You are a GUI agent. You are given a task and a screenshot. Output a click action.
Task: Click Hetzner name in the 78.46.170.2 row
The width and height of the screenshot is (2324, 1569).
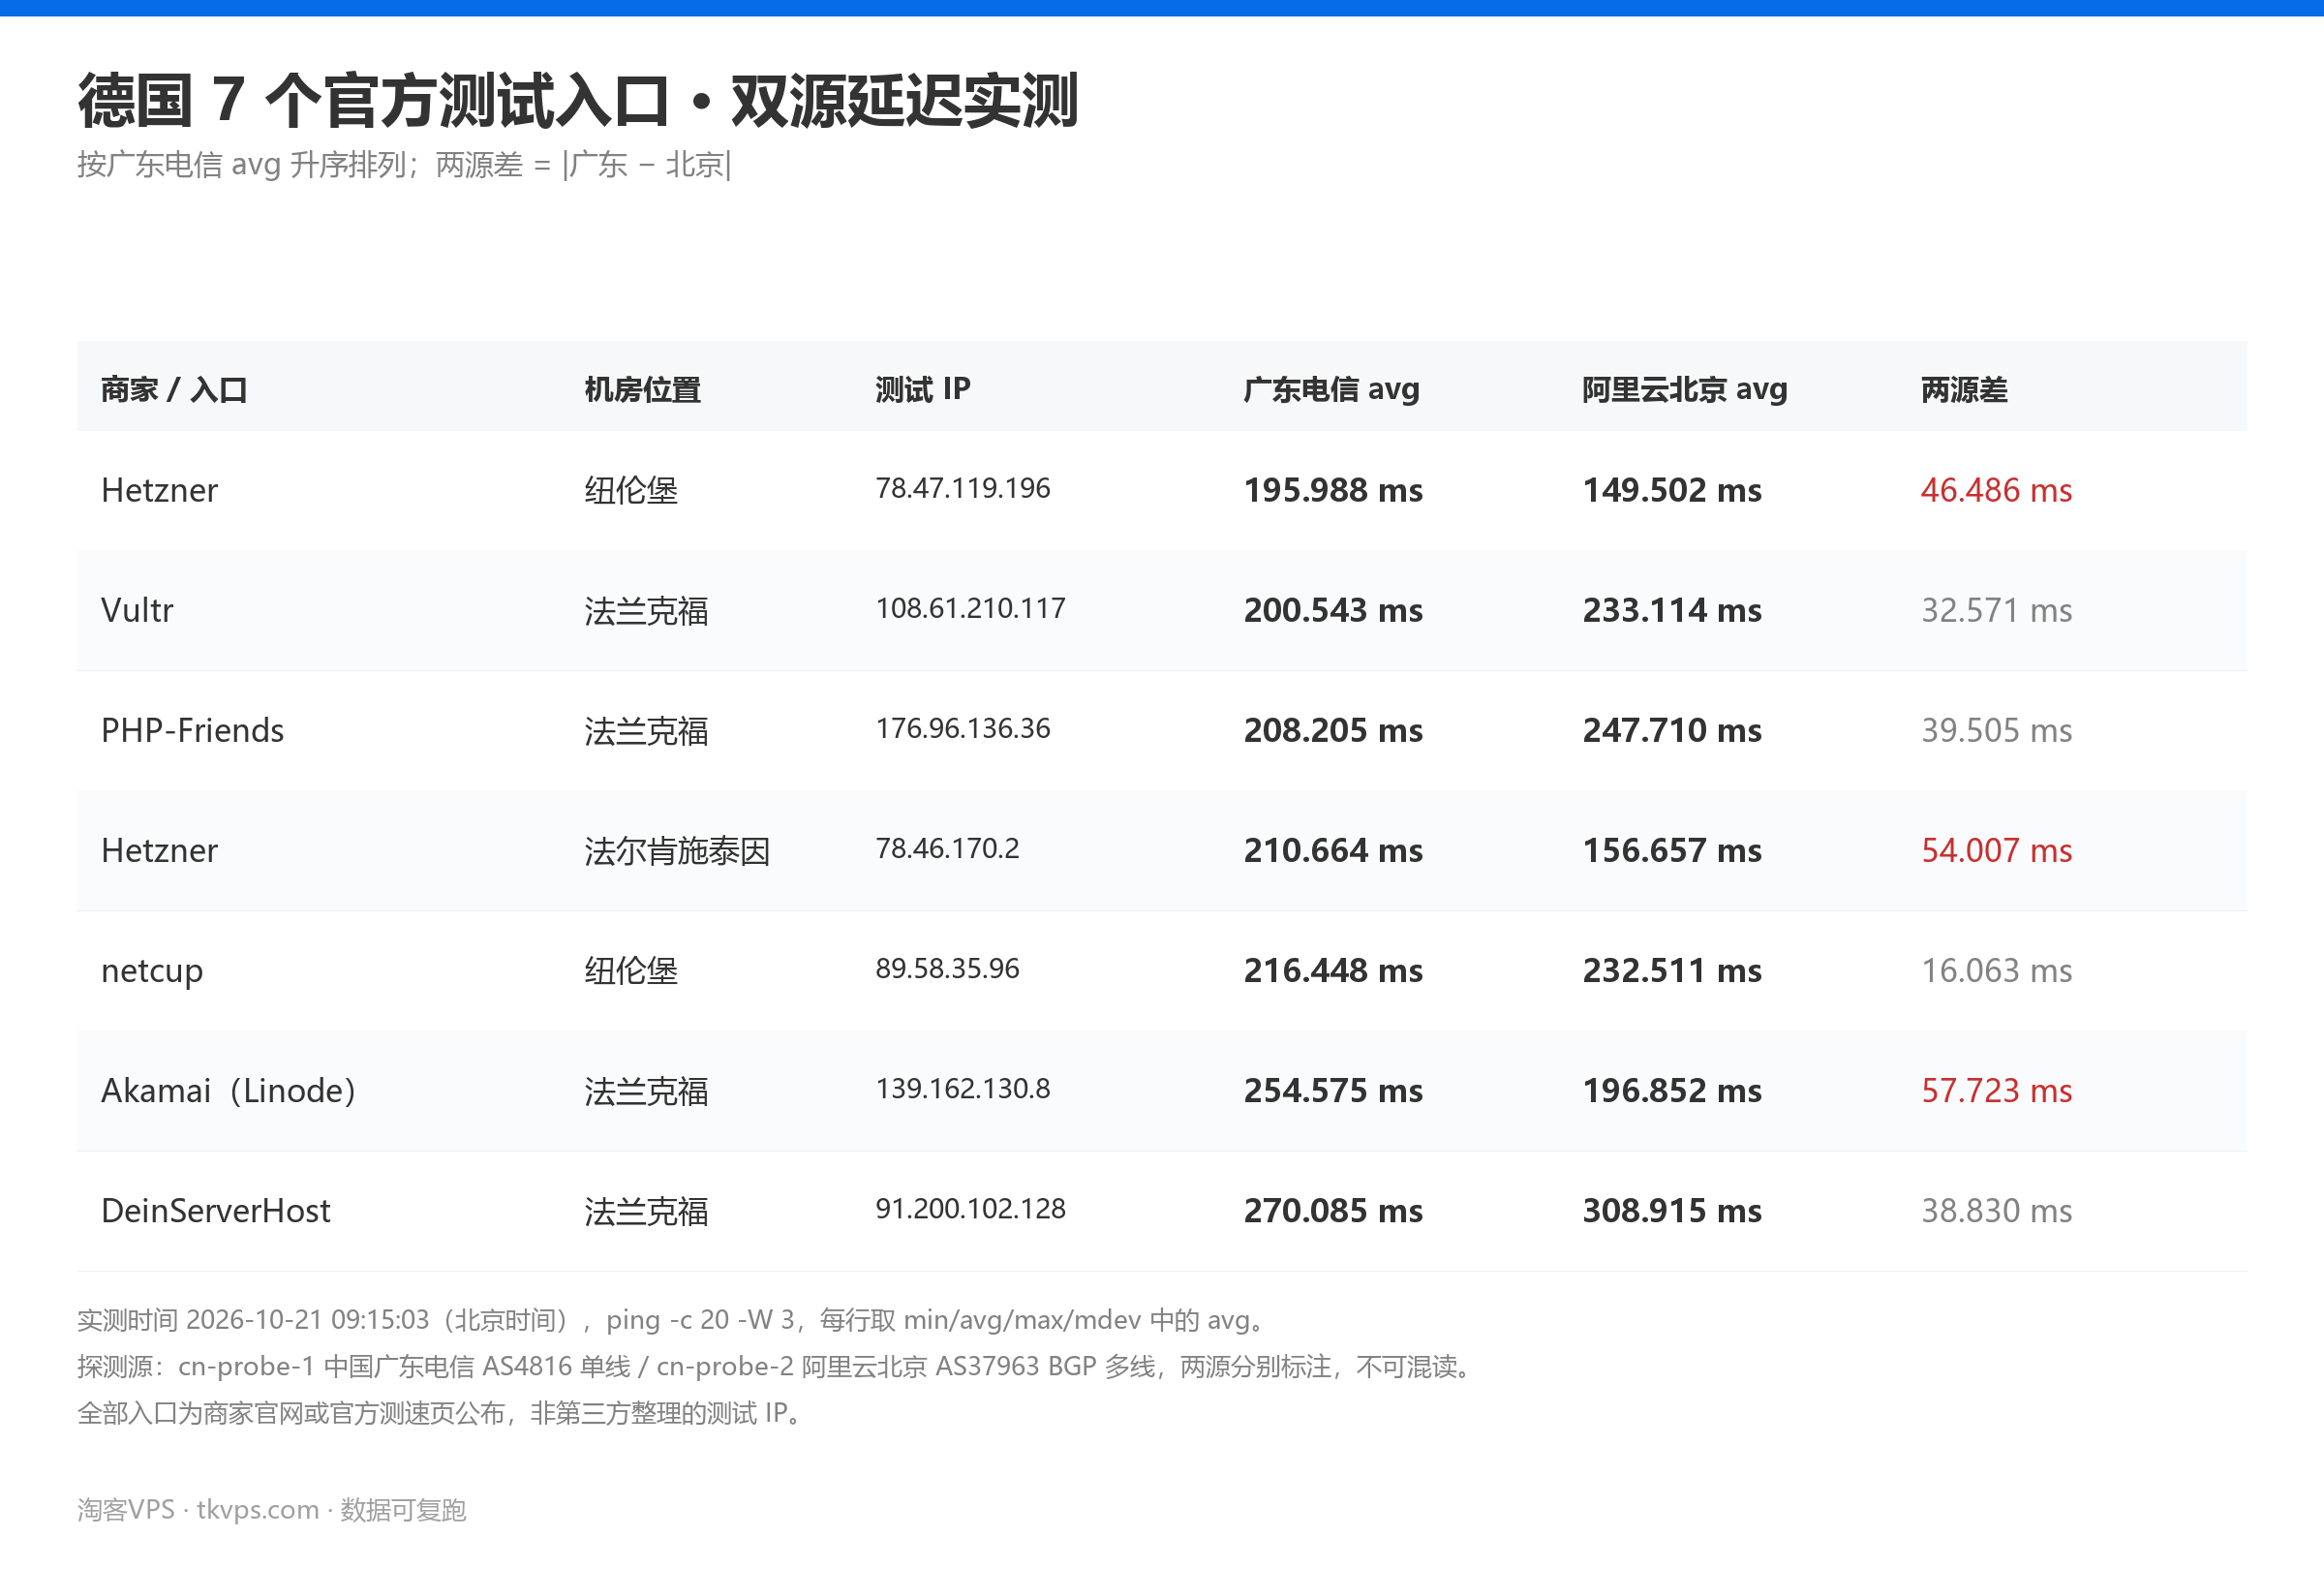(x=159, y=851)
